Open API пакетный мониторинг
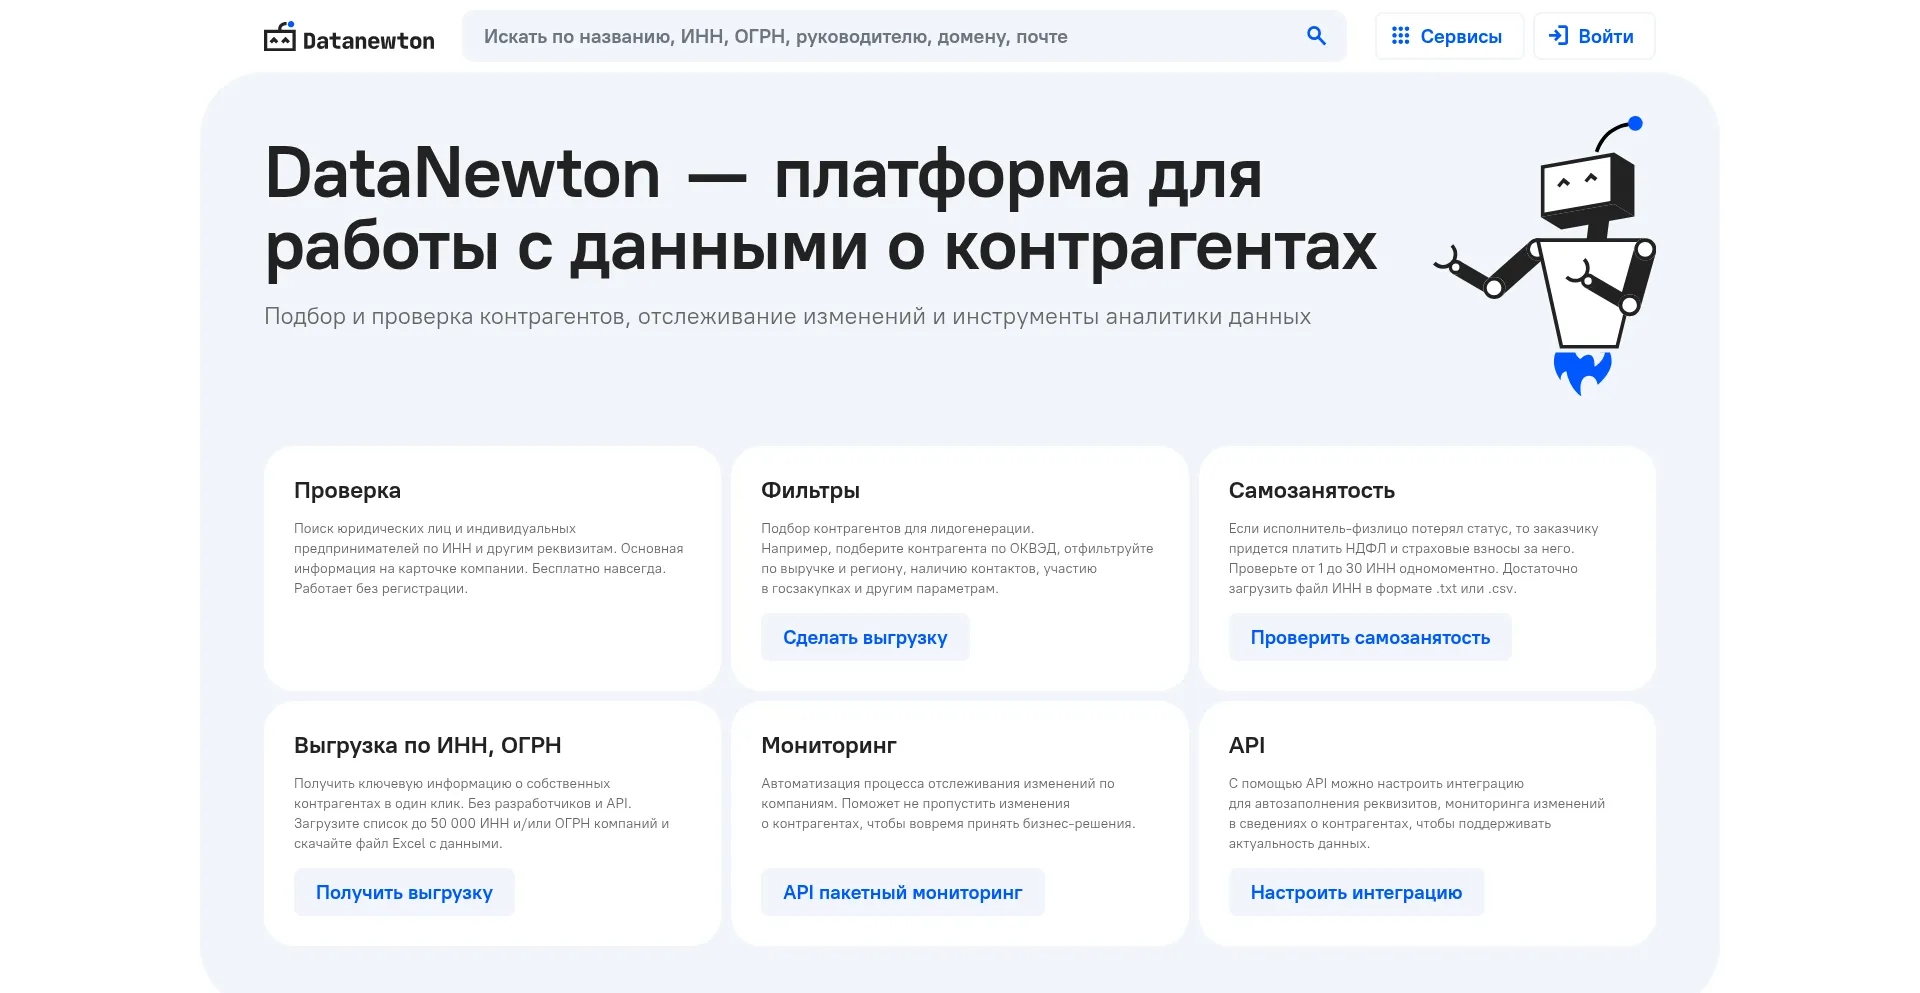 [902, 892]
